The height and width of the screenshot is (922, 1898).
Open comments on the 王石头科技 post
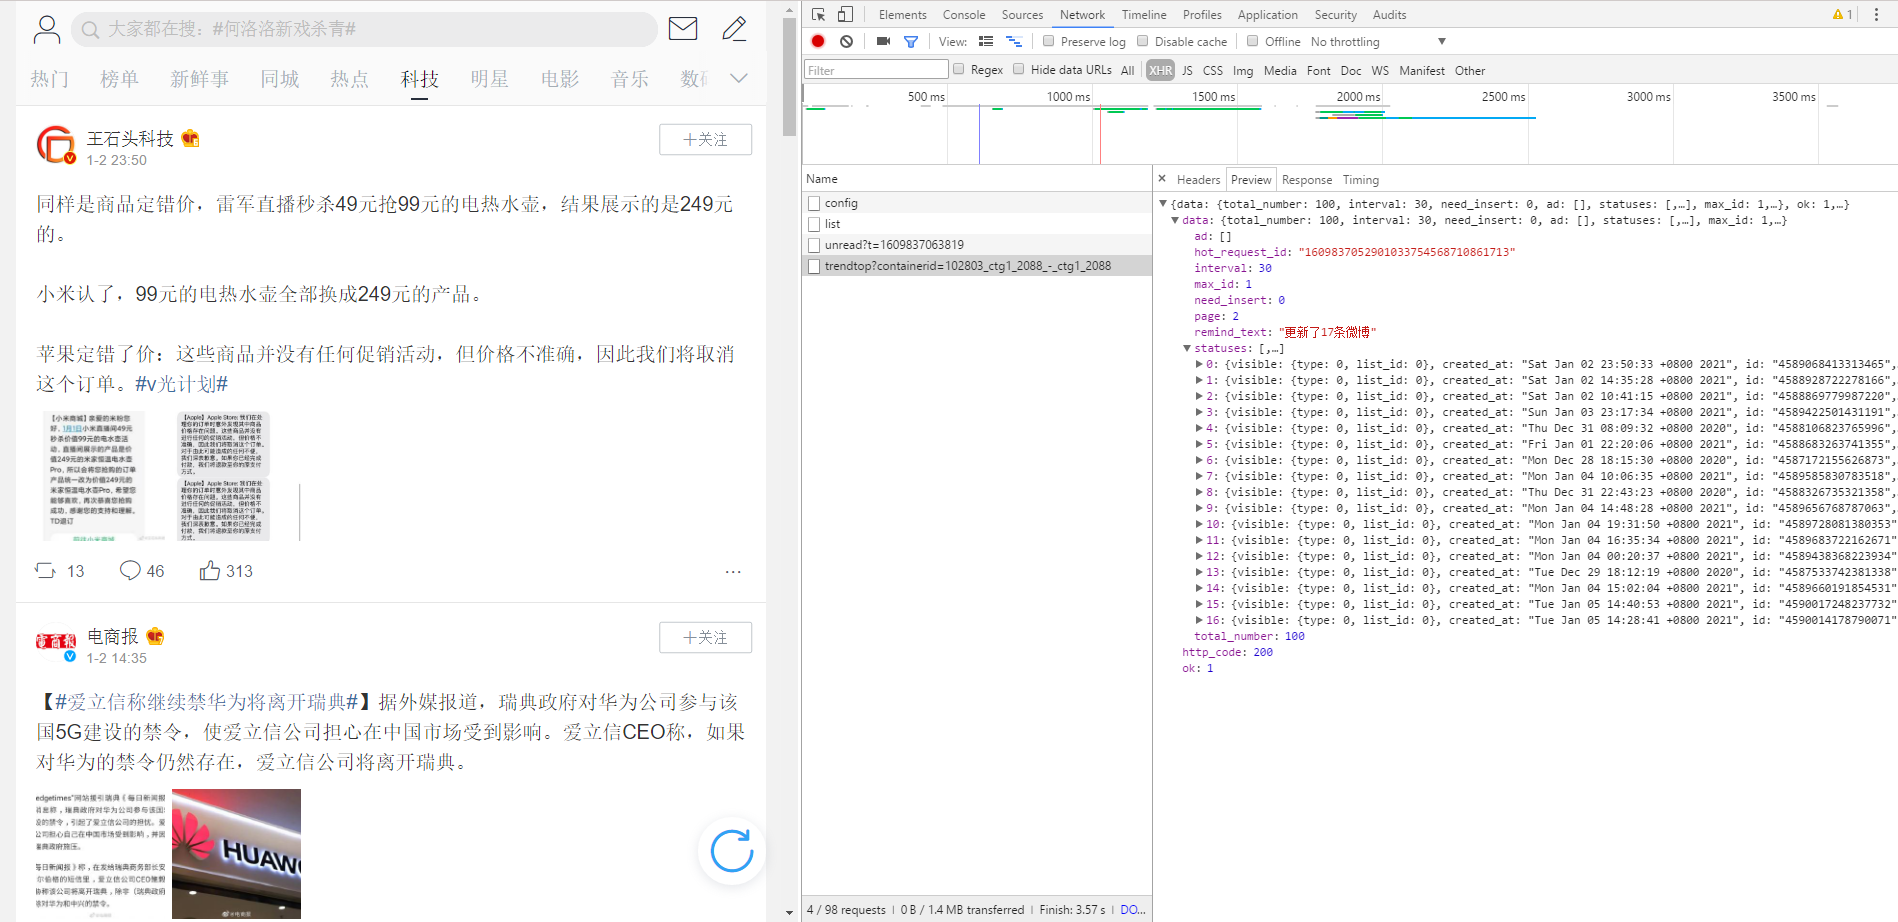[x=130, y=571]
